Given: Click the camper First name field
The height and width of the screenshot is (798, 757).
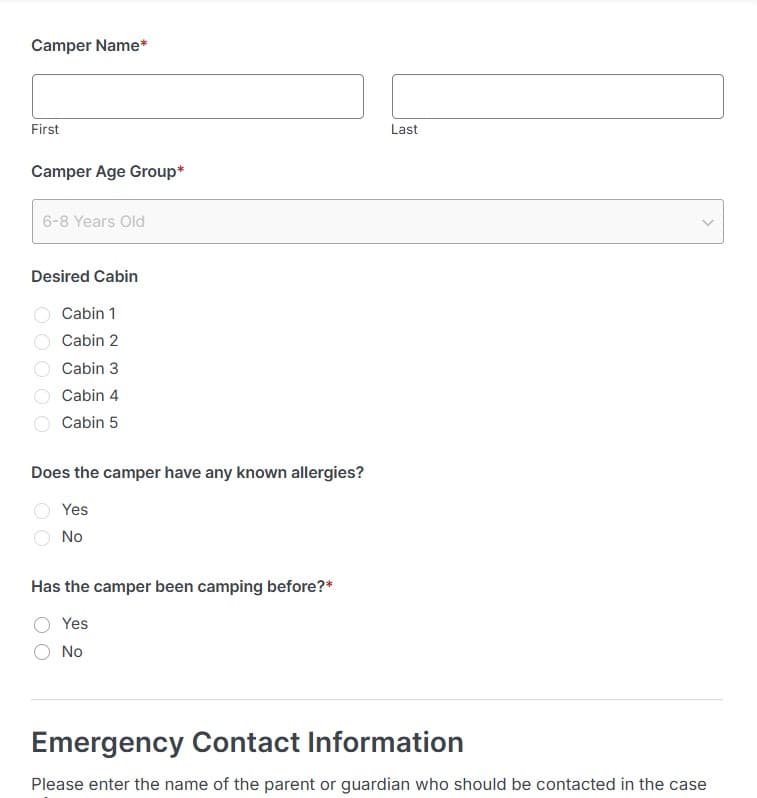Looking at the screenshot, I should [x=198, y=97].
